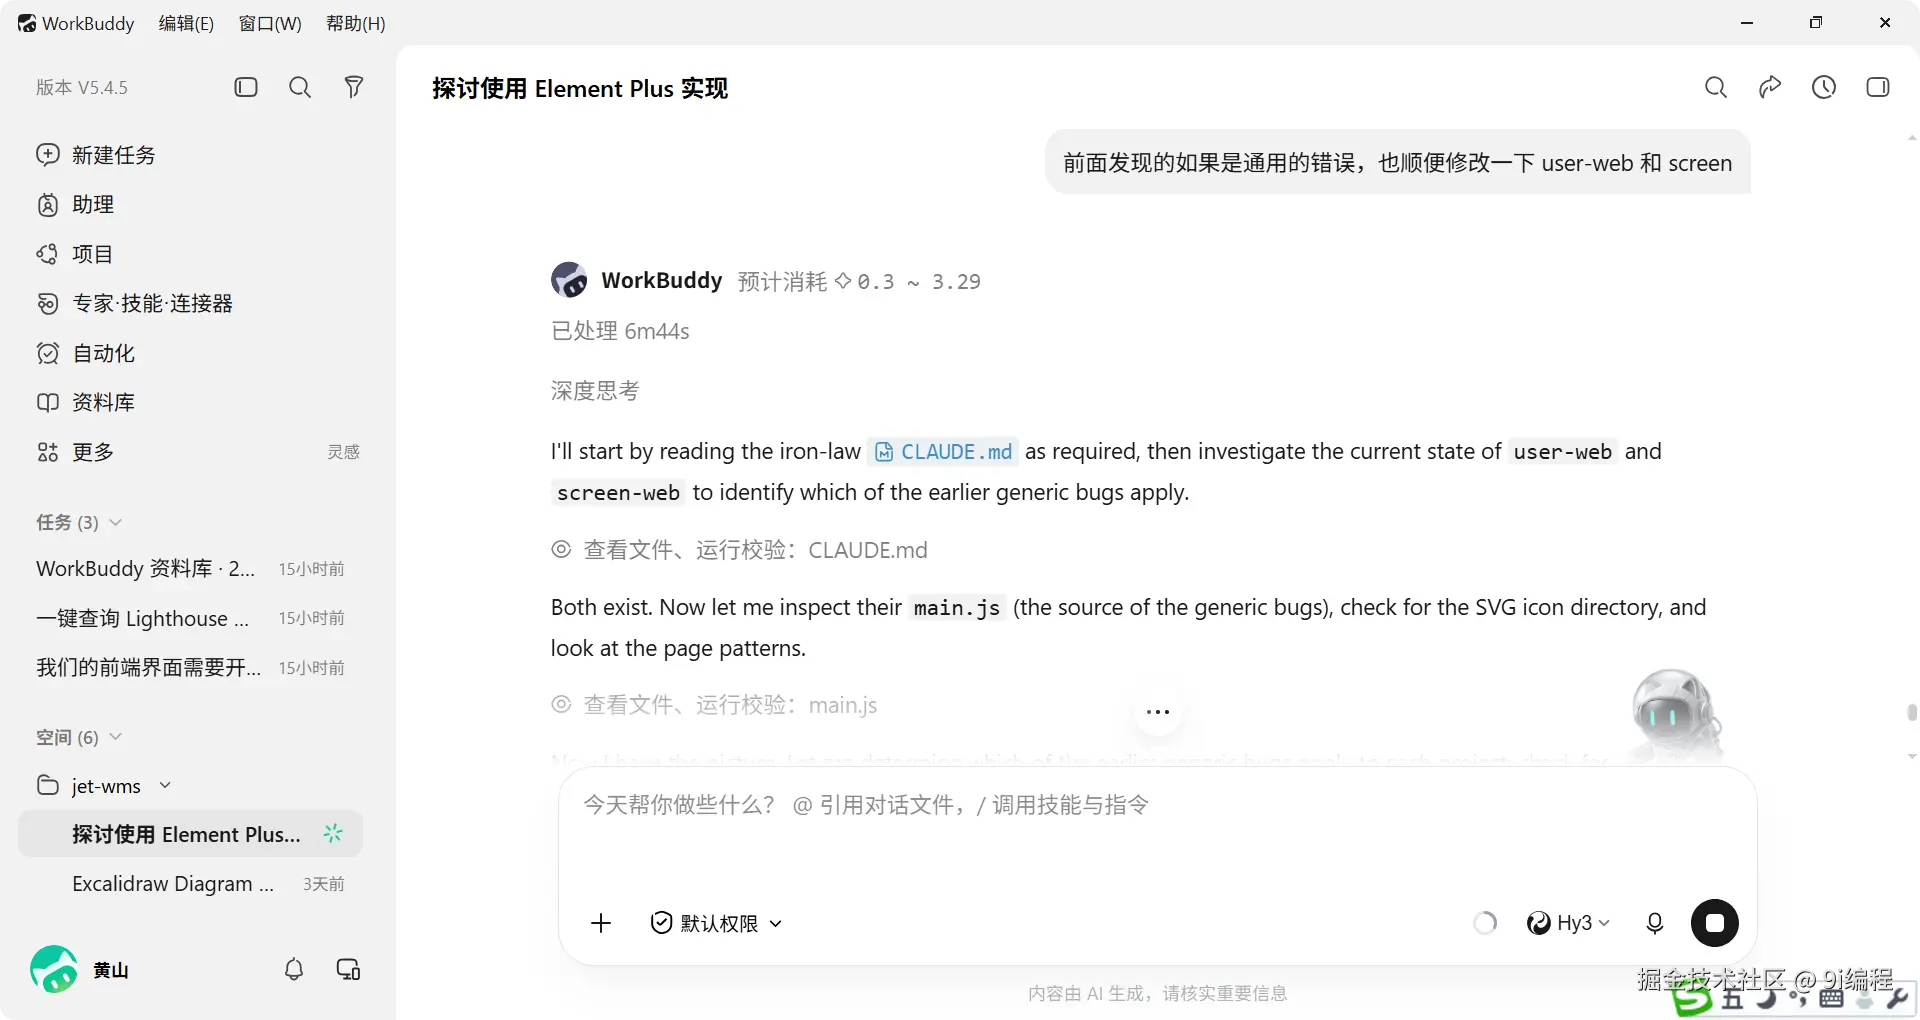Click the WorkBuddy avatar in the reply
This screenshot has width=1920, height=1020.
[569, 280]
